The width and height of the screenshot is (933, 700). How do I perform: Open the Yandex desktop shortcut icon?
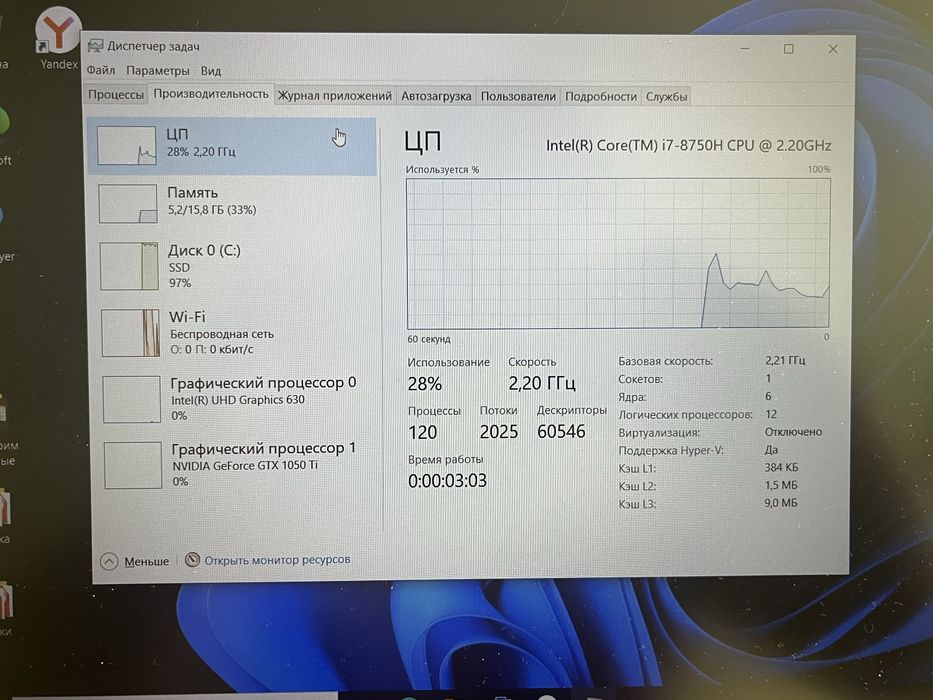pos(57,30)
